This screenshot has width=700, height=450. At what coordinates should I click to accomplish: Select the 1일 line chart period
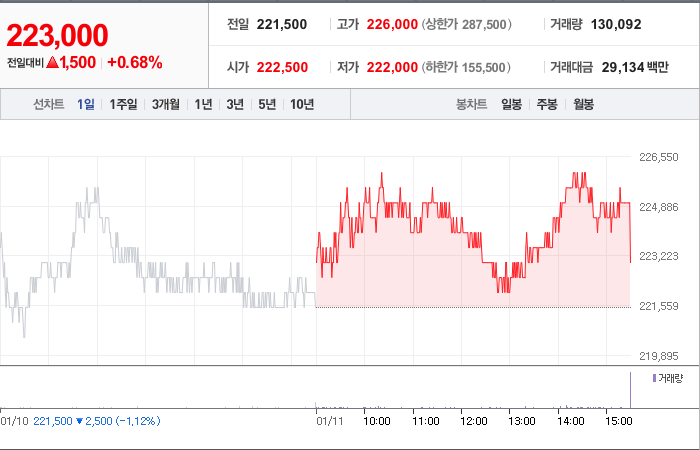point(86,104)
